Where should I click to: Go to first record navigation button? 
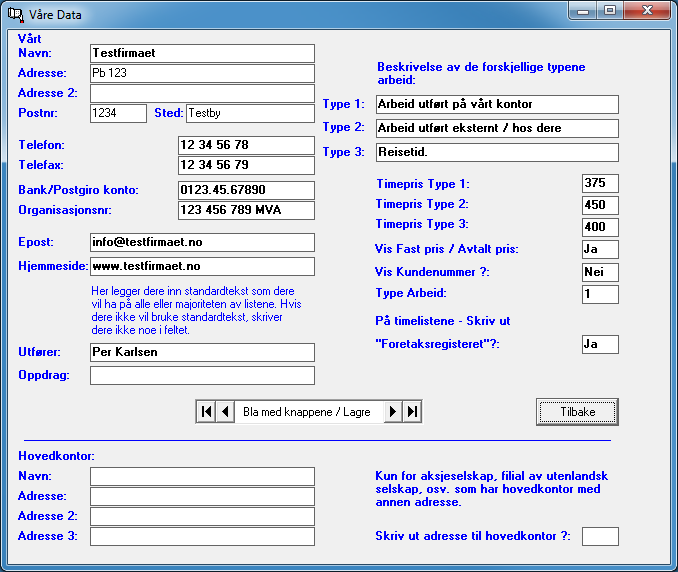[x=206, y=411]
